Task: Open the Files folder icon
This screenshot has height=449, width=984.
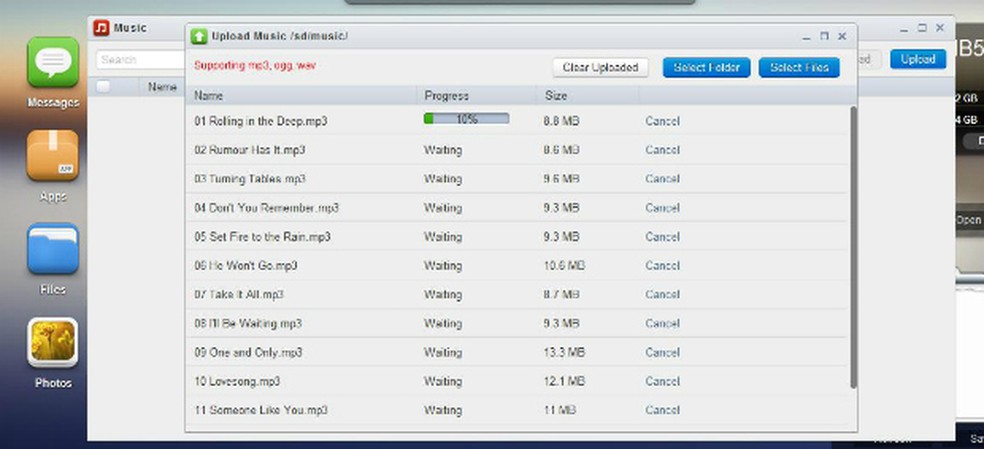Action: (x=53, y=249)
